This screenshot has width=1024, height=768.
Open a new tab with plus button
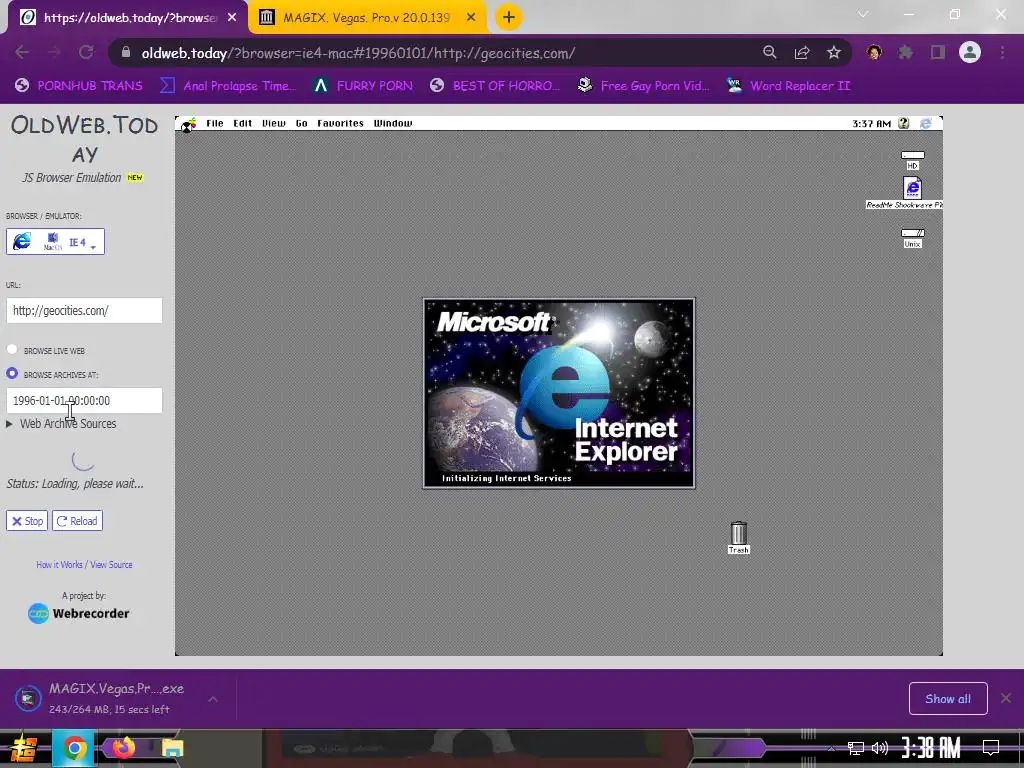509,17
